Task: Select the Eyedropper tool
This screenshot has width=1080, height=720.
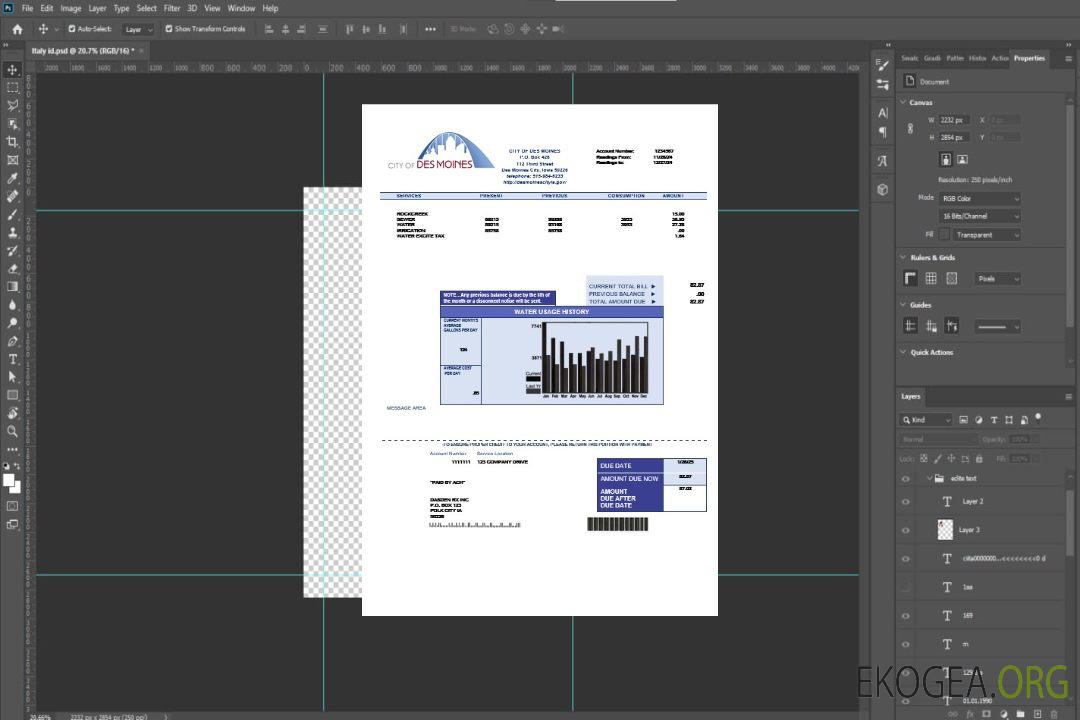Action: [13, 178]
